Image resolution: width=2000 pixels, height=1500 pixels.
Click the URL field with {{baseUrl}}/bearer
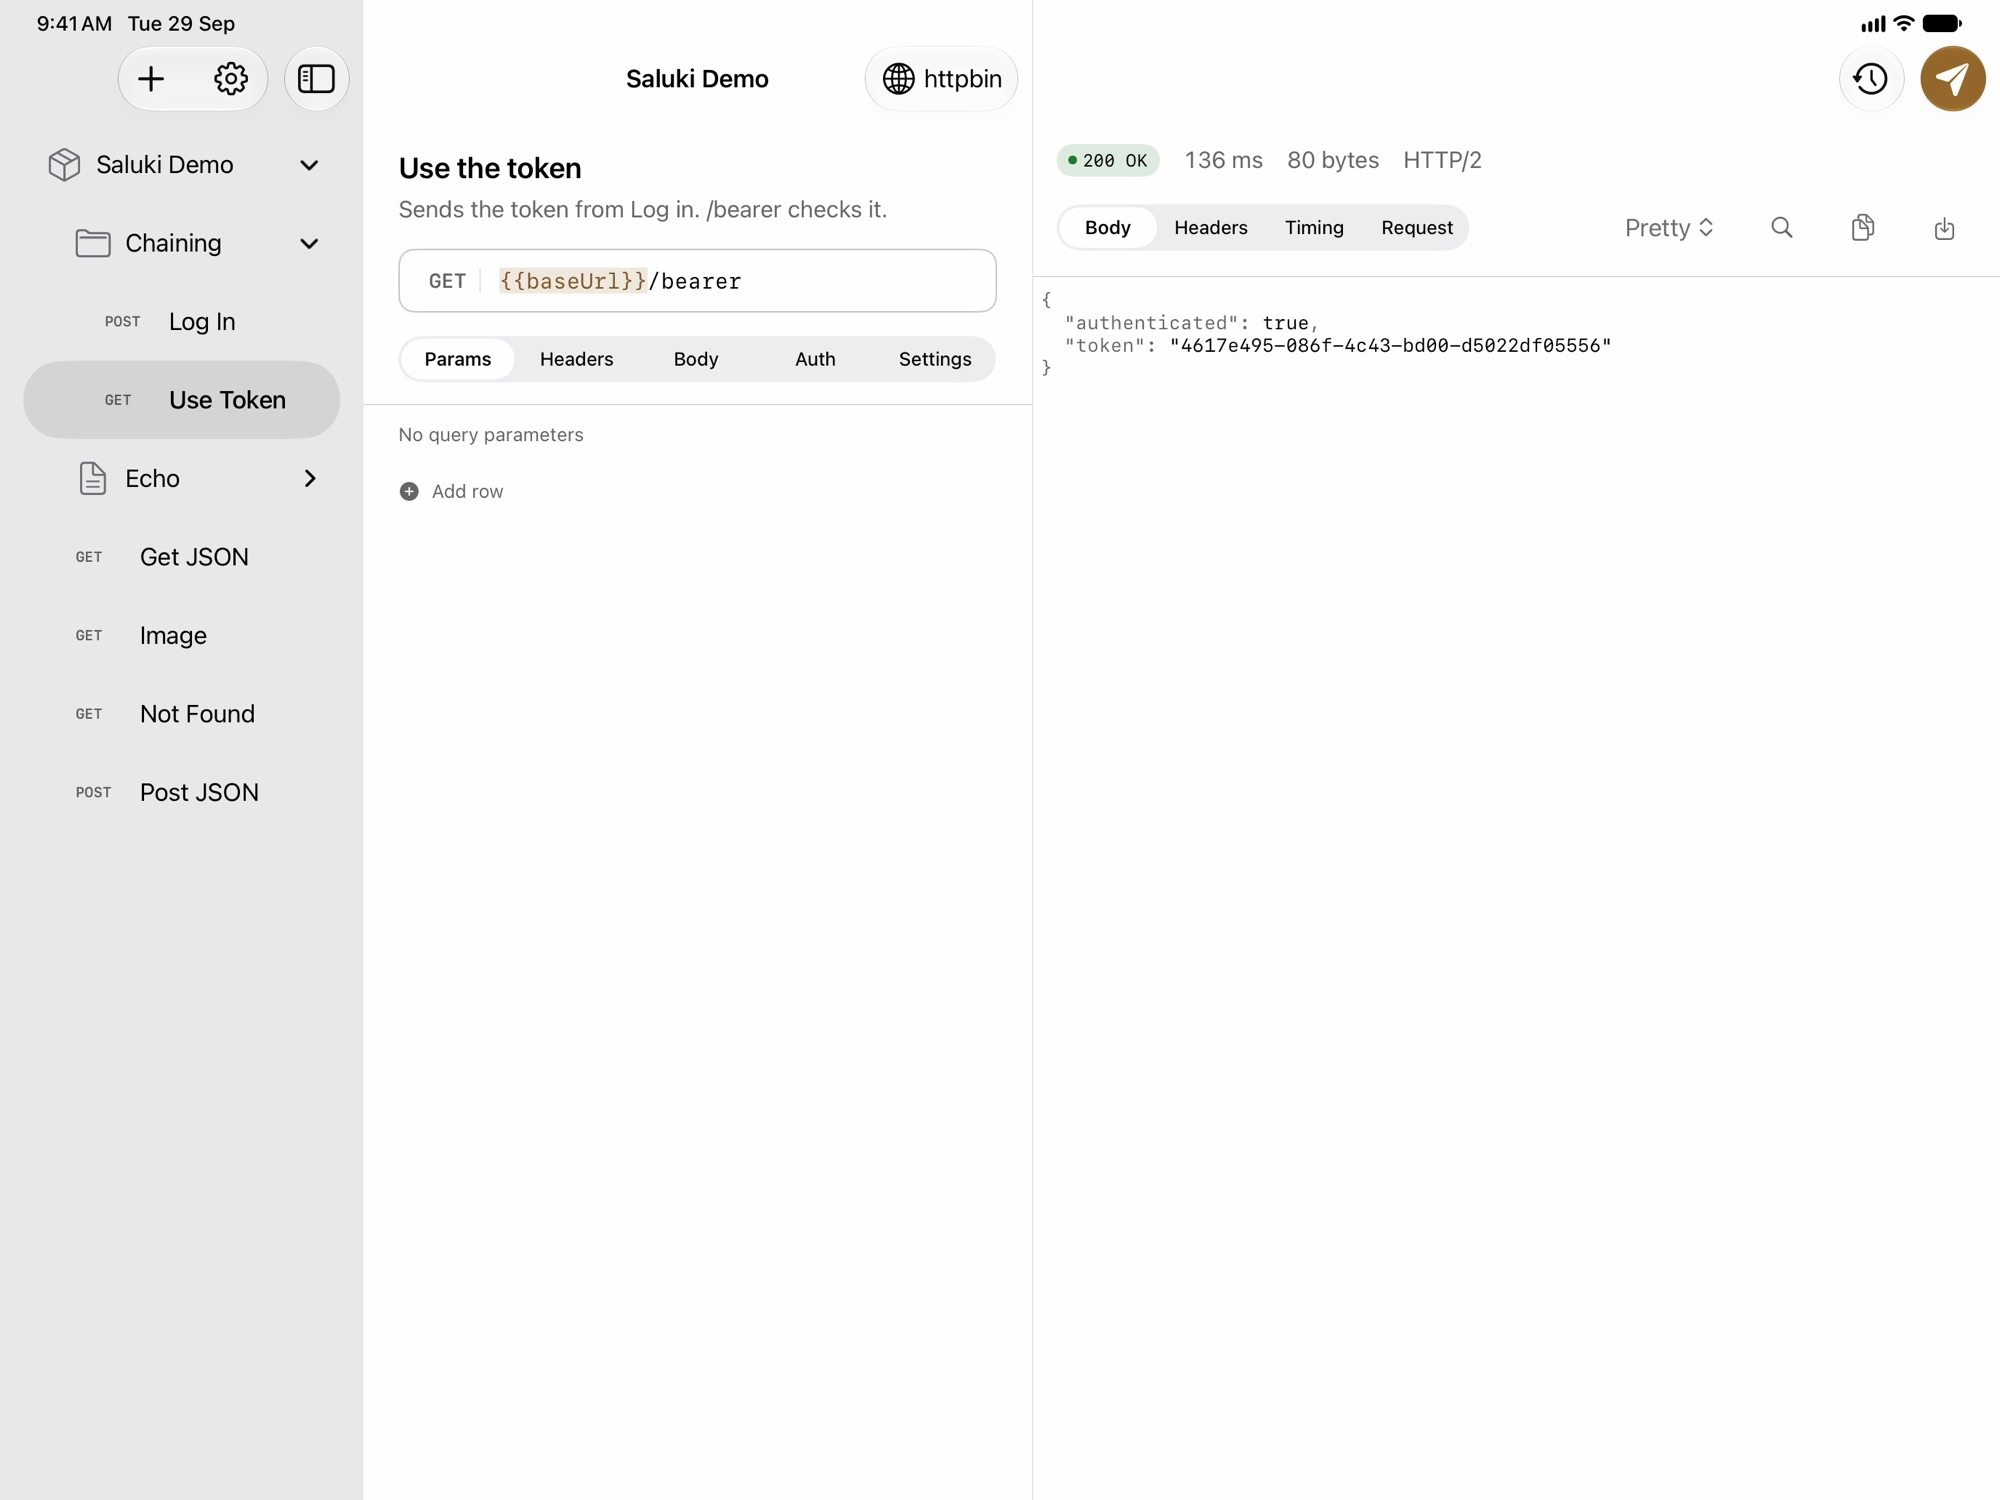697,281
